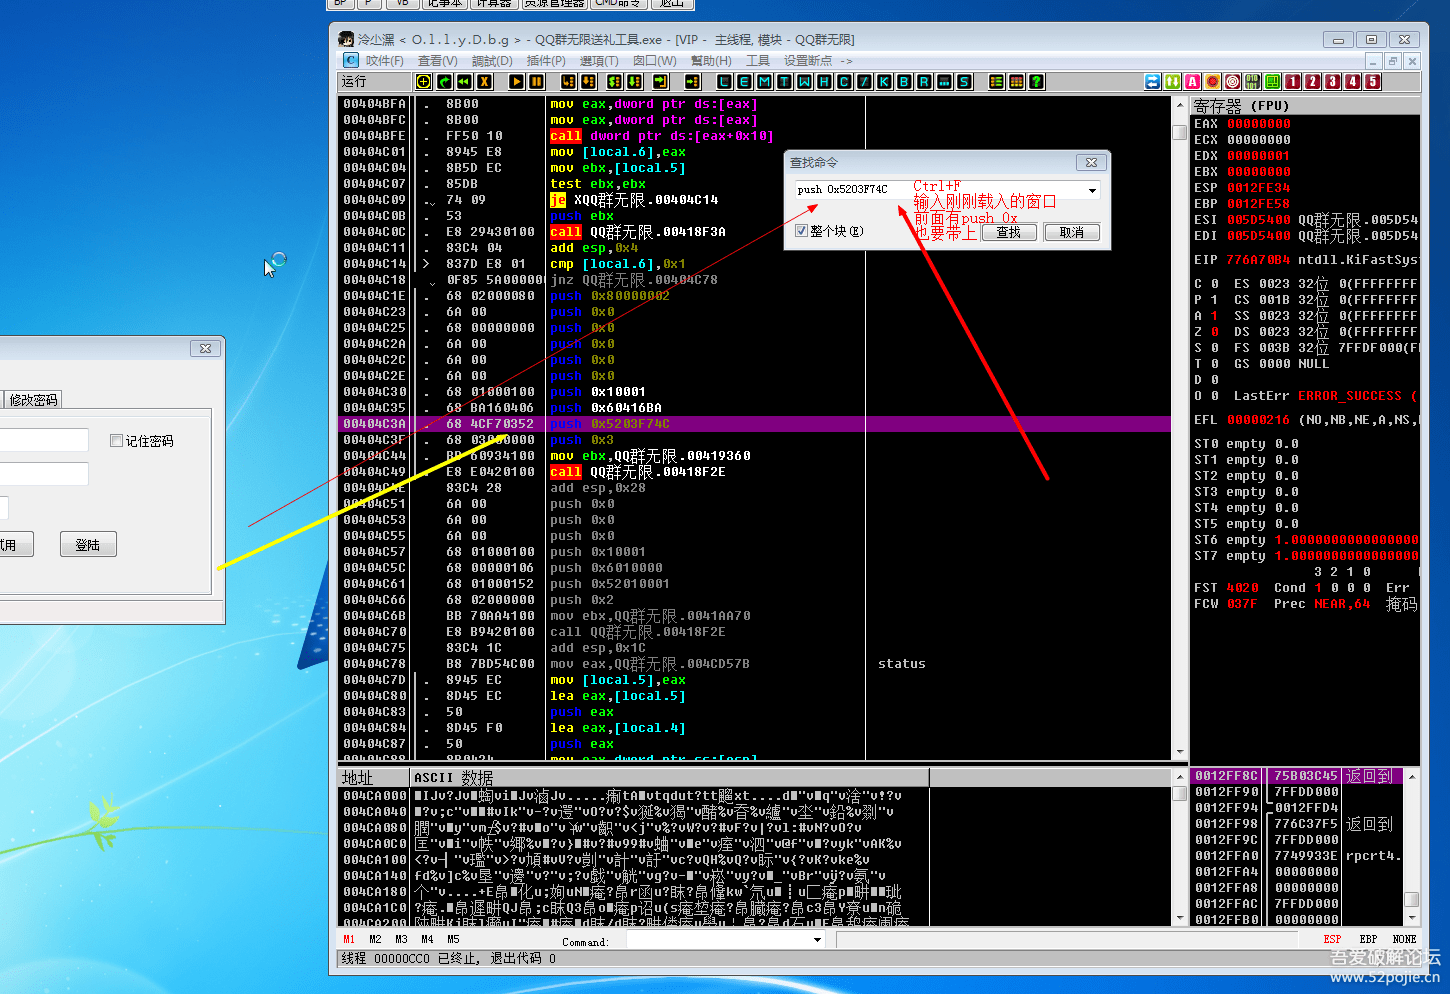Screen dimensions: 1450x994
Task: Open the 工具 menu
Action: 757,61
